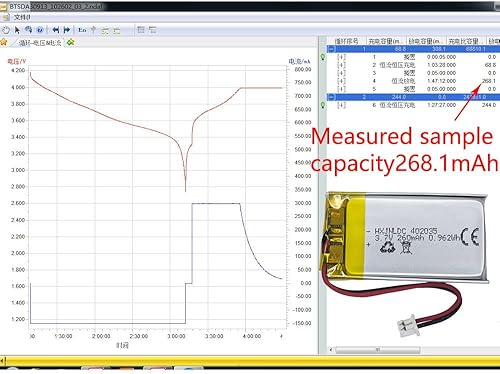
Task: Click the 268.1 capacity value cell
Action: point(489,81)
